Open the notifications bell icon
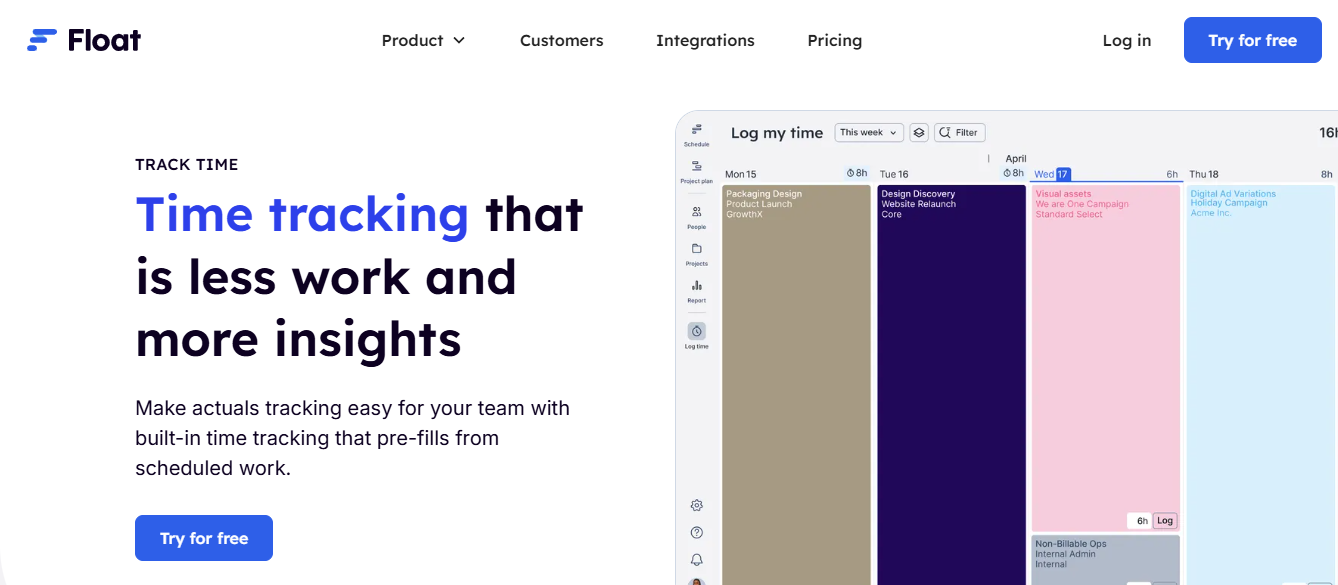The image size is (1338, 585). pyautogui.click(x=697, y=560)
